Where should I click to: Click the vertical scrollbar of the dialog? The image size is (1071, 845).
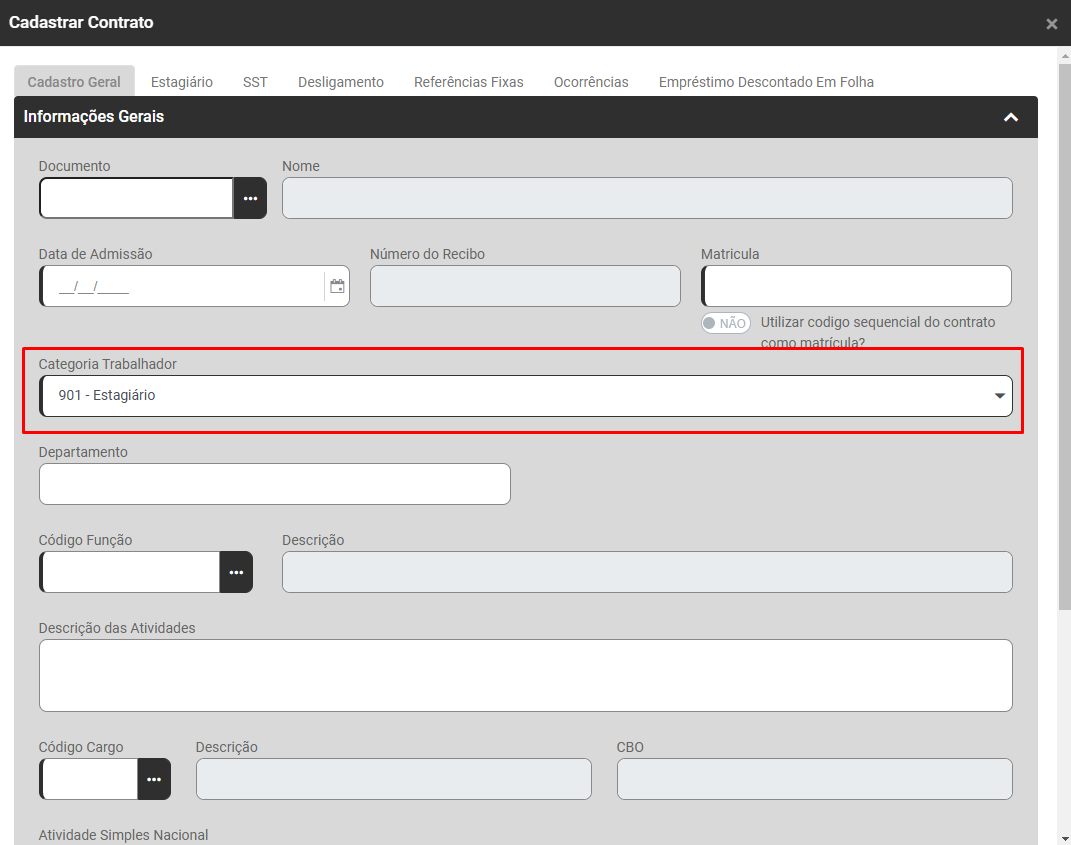pos(1064,330)
